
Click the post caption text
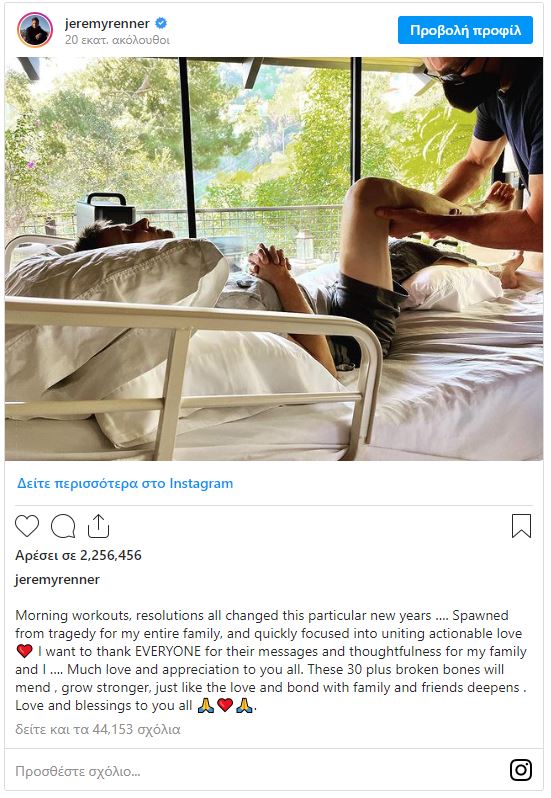(271, 660)
